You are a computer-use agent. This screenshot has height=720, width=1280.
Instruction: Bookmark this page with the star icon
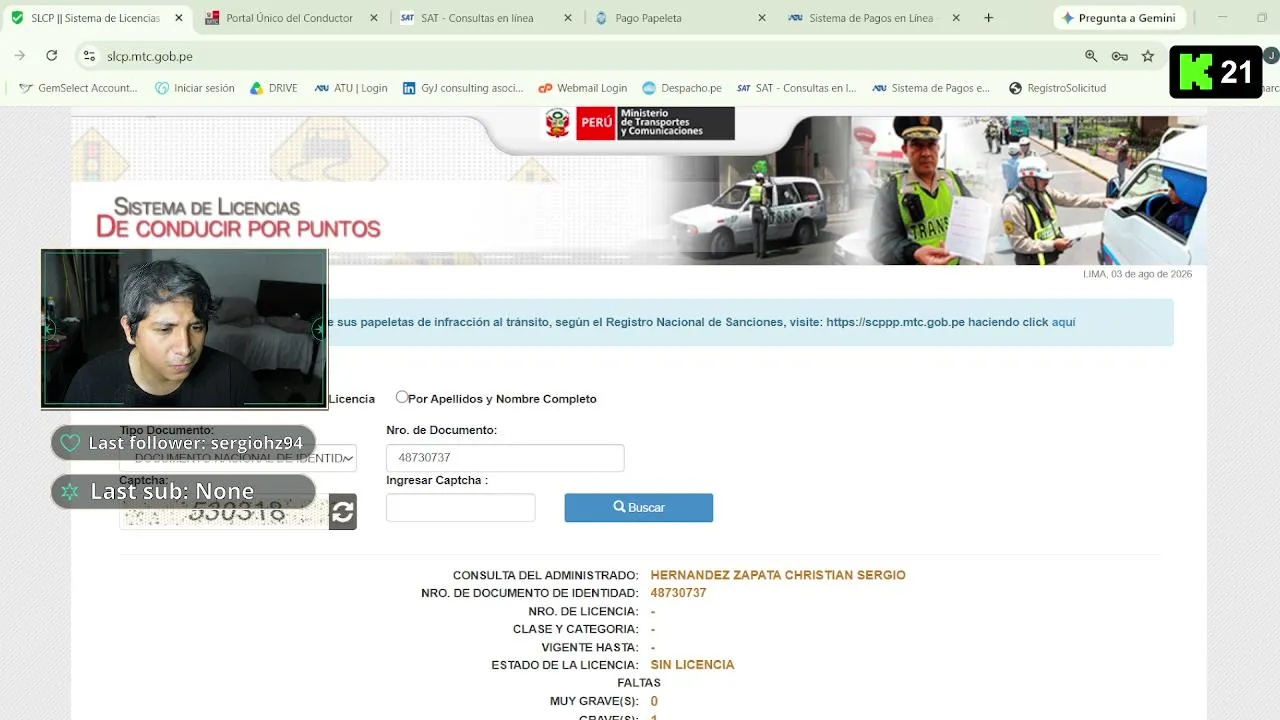pyautogui.click(x=1148, y=56)
